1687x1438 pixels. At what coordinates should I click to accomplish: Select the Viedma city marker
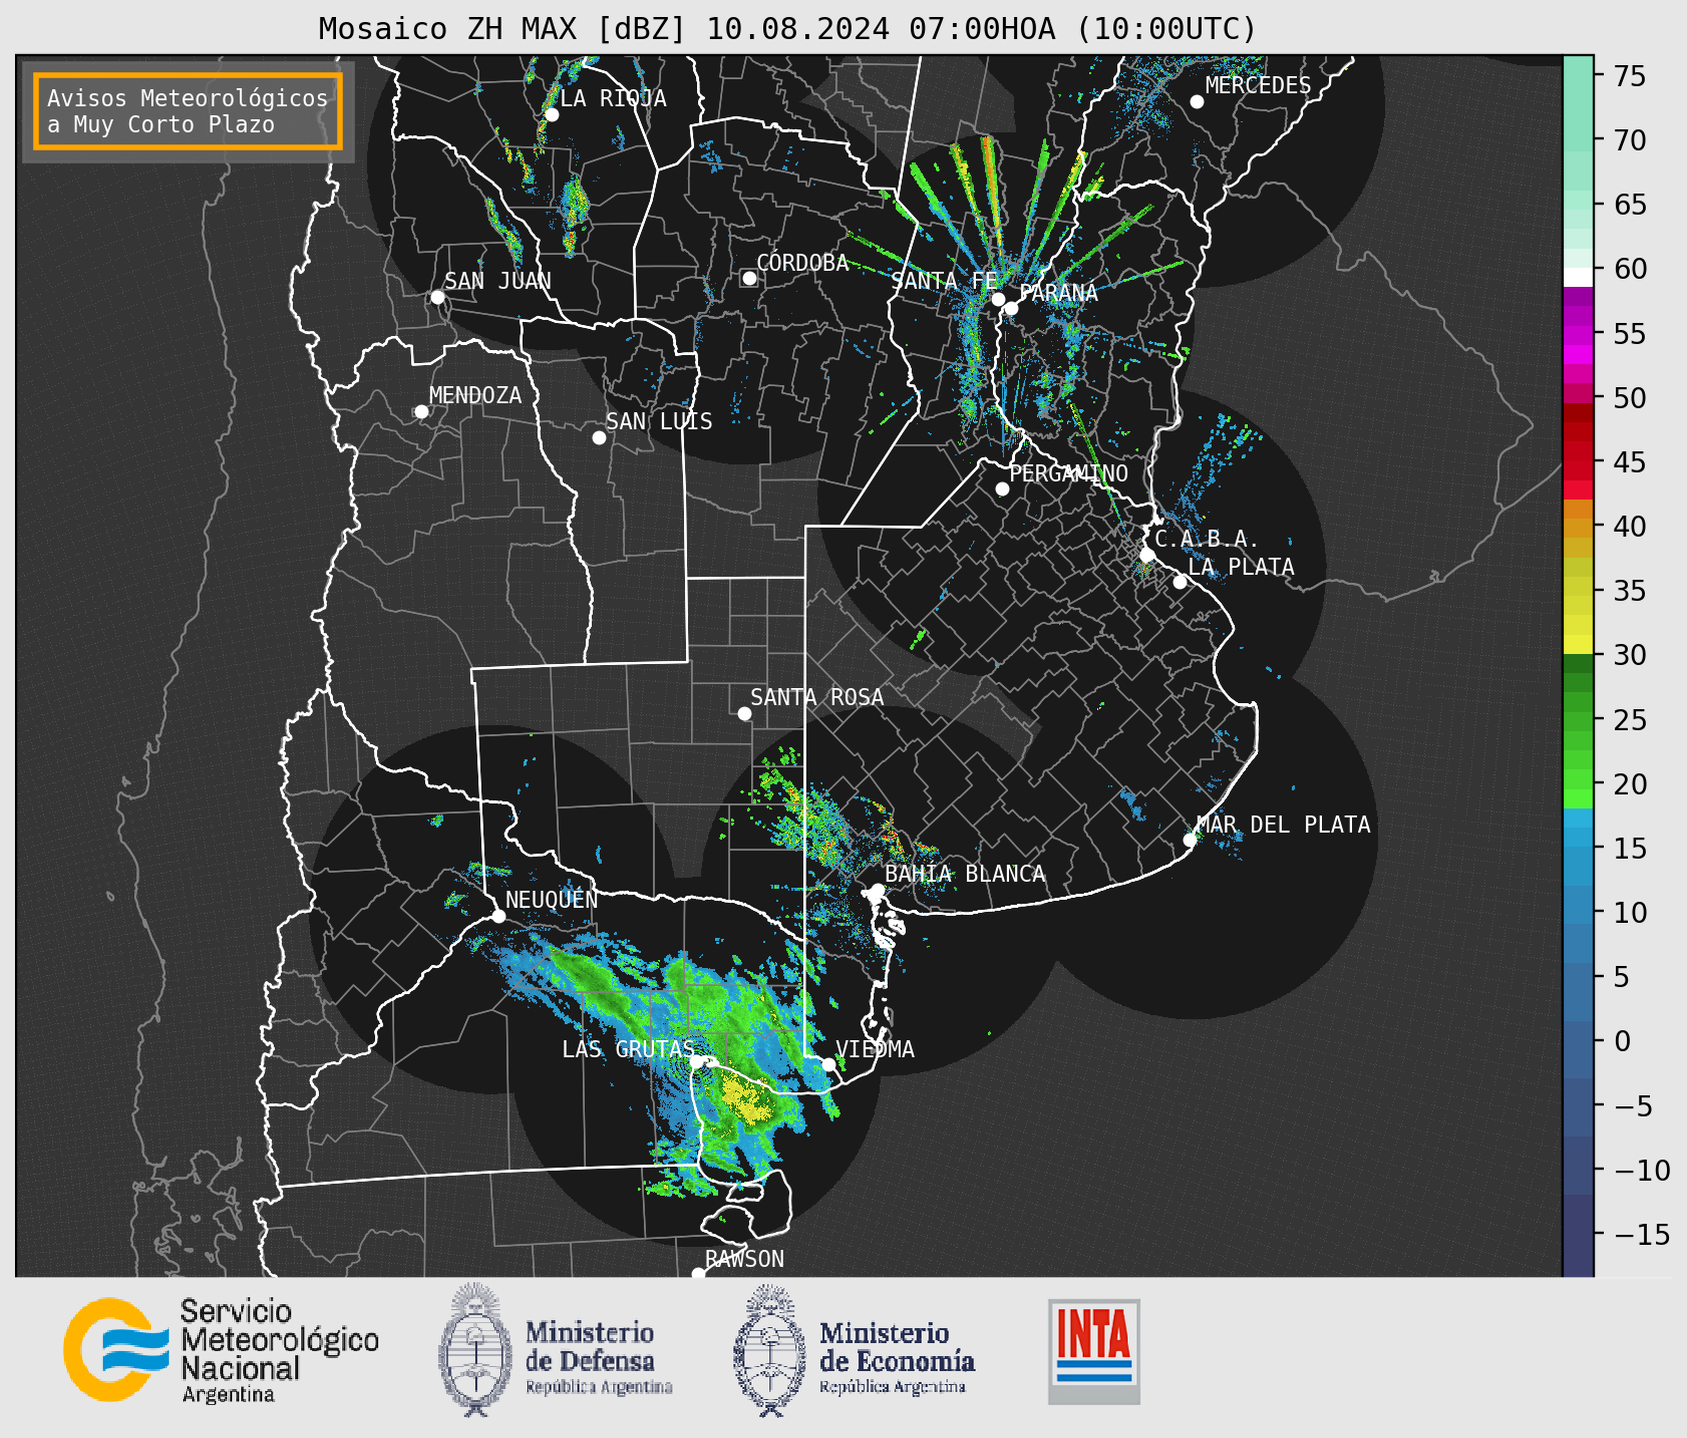[828, 1064]
